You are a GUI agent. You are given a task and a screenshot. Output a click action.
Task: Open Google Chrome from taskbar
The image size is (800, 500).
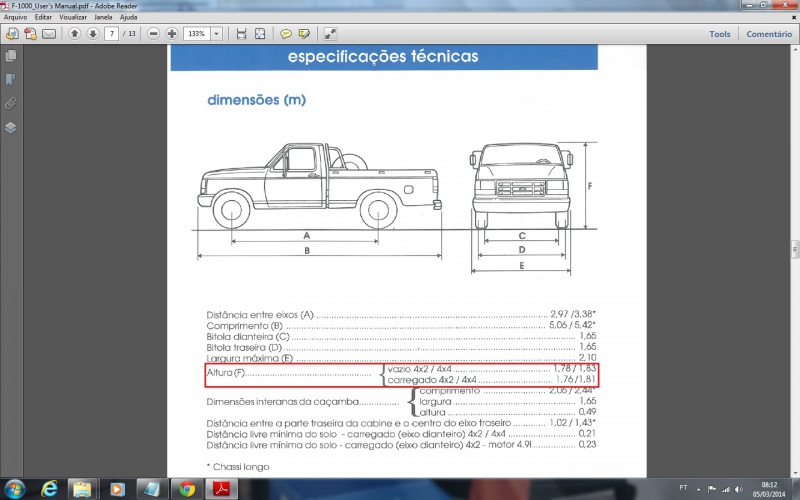(187, 489)
